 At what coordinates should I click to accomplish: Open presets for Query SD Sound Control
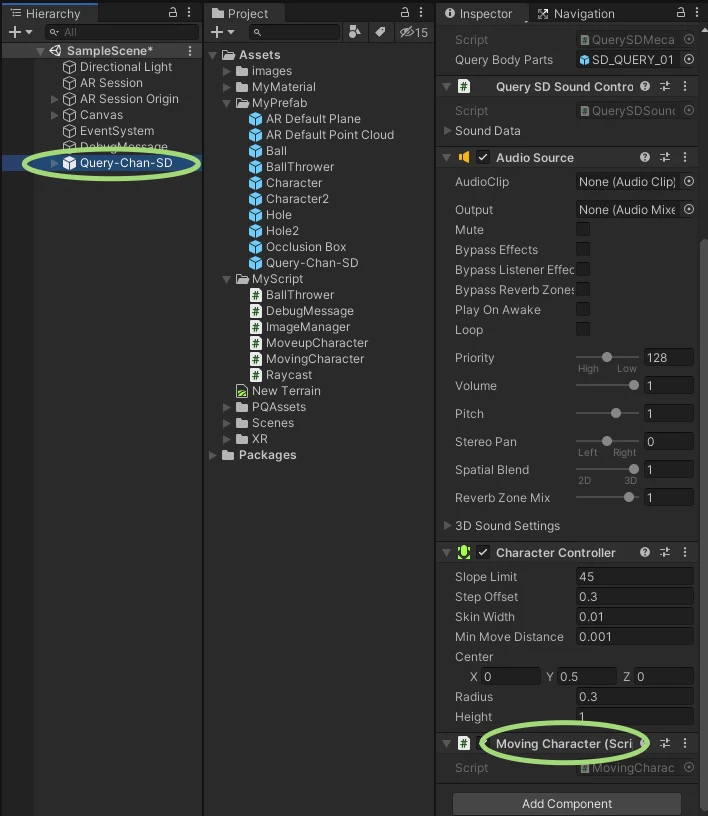(665, 86)
